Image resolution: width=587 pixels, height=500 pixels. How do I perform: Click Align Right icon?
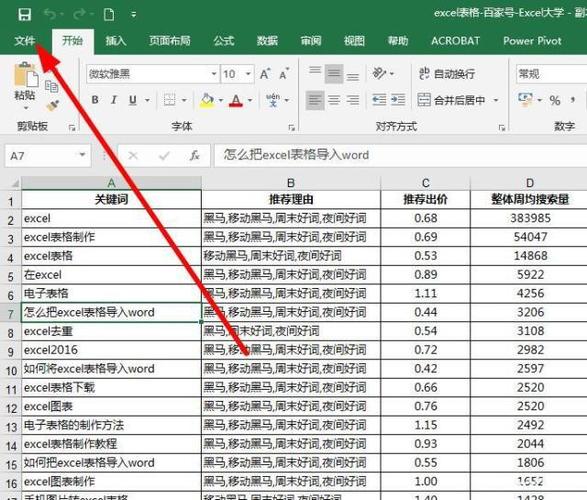pos(353,100)
